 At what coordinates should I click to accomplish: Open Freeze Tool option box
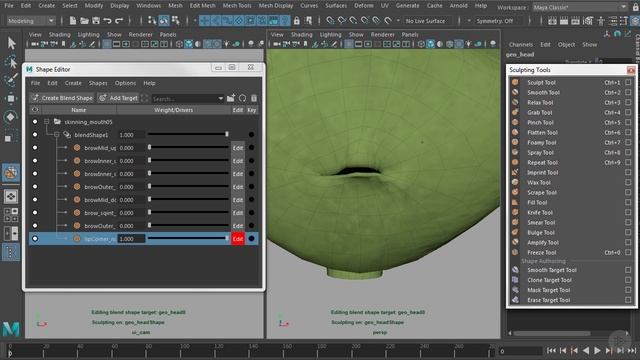click(628, 252)
